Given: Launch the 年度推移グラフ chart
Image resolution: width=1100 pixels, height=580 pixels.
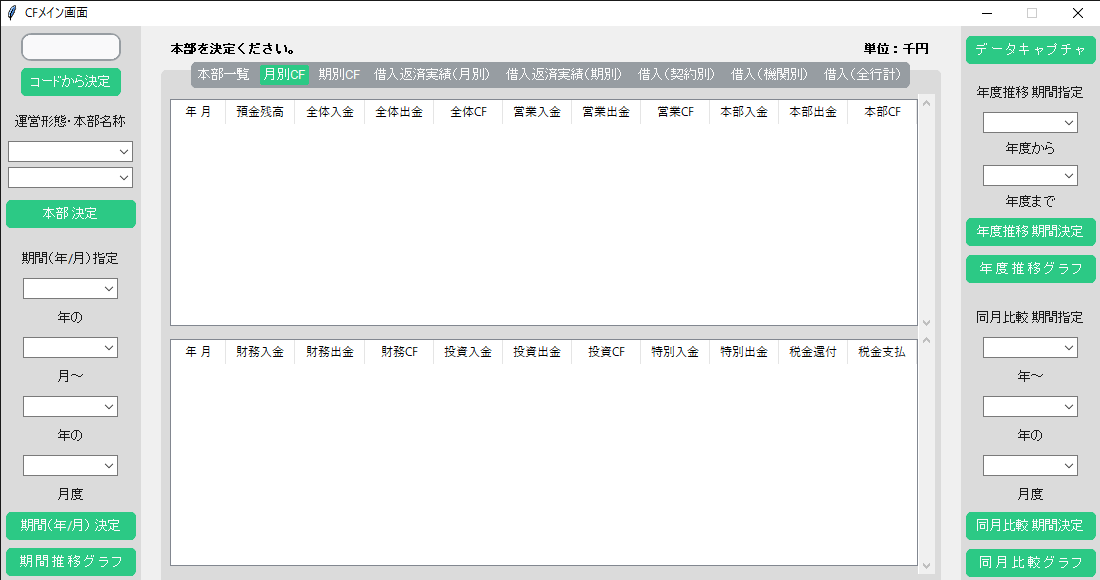Looking at the screenshot, I should coord(1030,268).
